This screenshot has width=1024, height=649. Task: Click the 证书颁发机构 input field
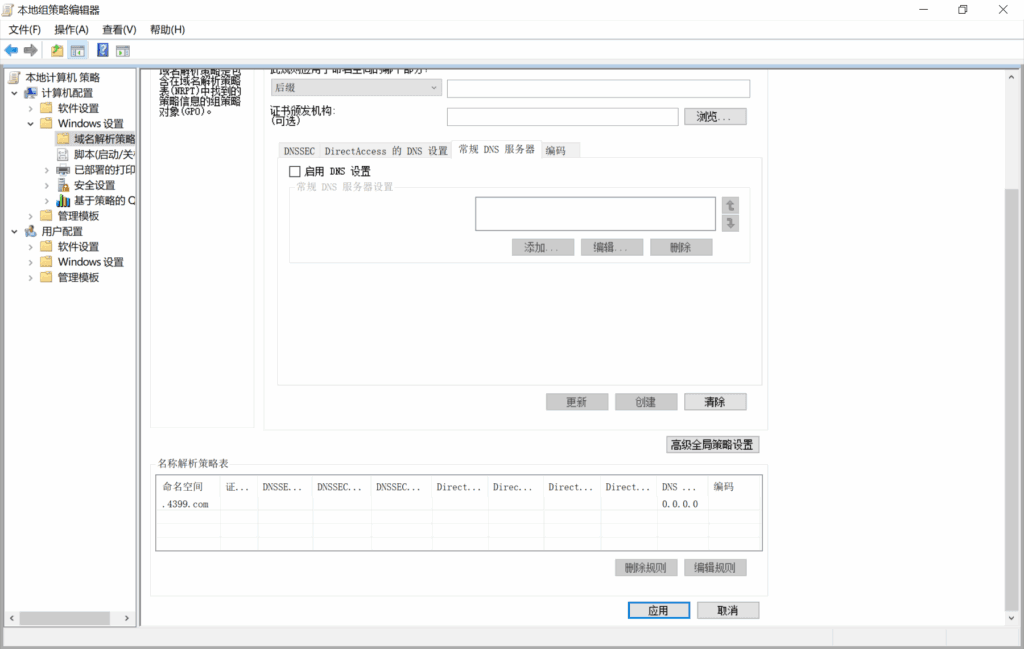tap(562, 117)
